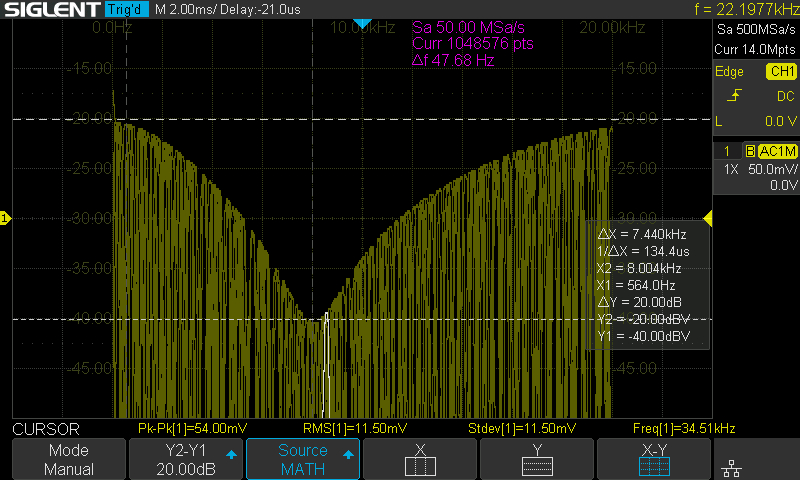Click the SIGLENT logo

tap(50, 10)
